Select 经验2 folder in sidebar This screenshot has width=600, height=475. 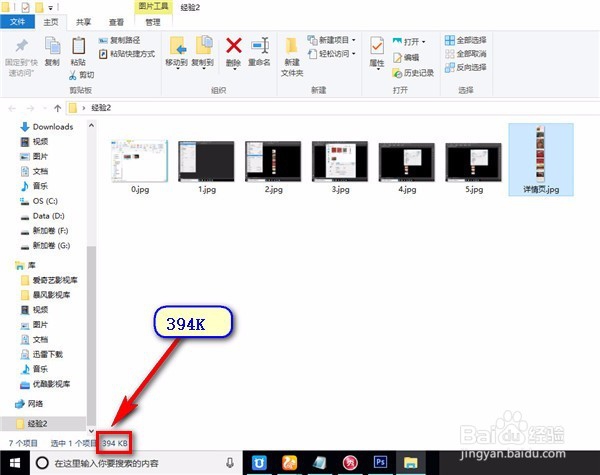43,424
